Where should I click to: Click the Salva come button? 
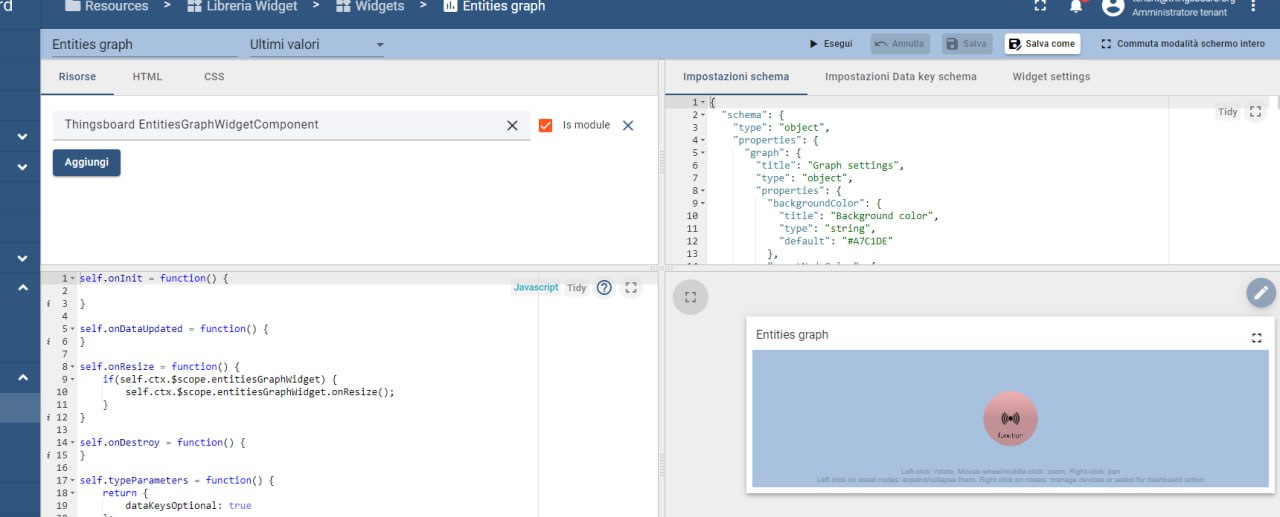point(1042,44)
